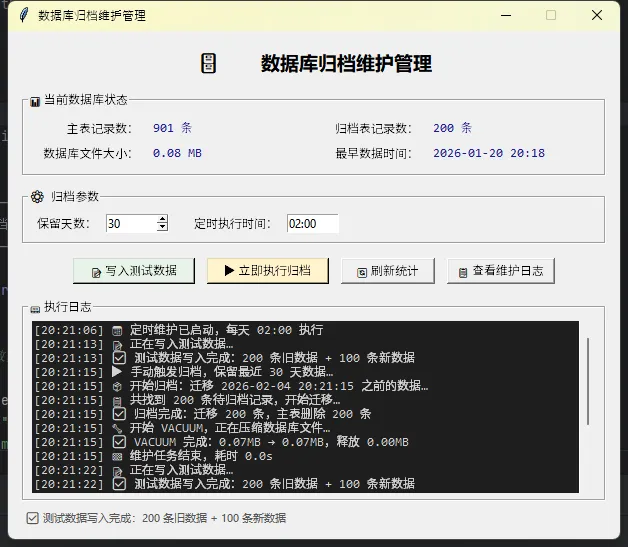This screenshot has width=628, height=547.
Task: Focus the 保留天数 spinbox field
Action: point(131,223)
